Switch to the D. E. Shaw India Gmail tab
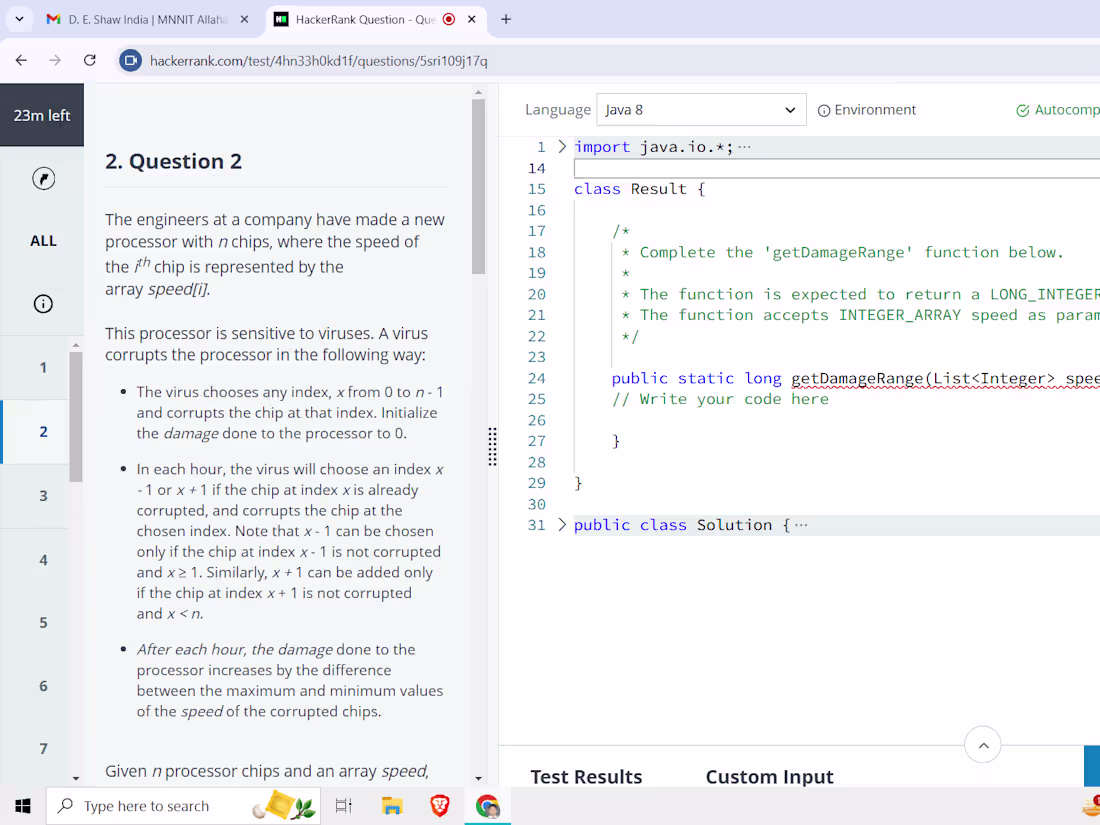Viewport: 1100px width, 825px height. coord(148,20)
